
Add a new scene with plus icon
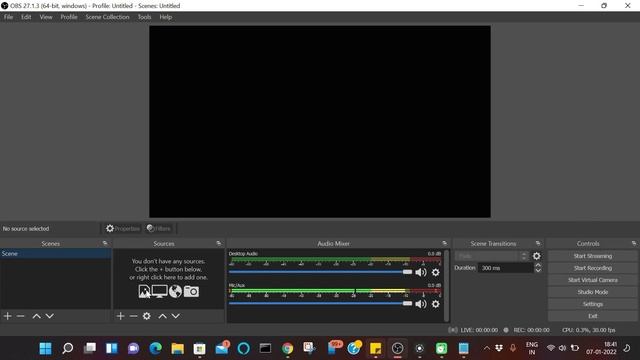[x=7, y=316]
